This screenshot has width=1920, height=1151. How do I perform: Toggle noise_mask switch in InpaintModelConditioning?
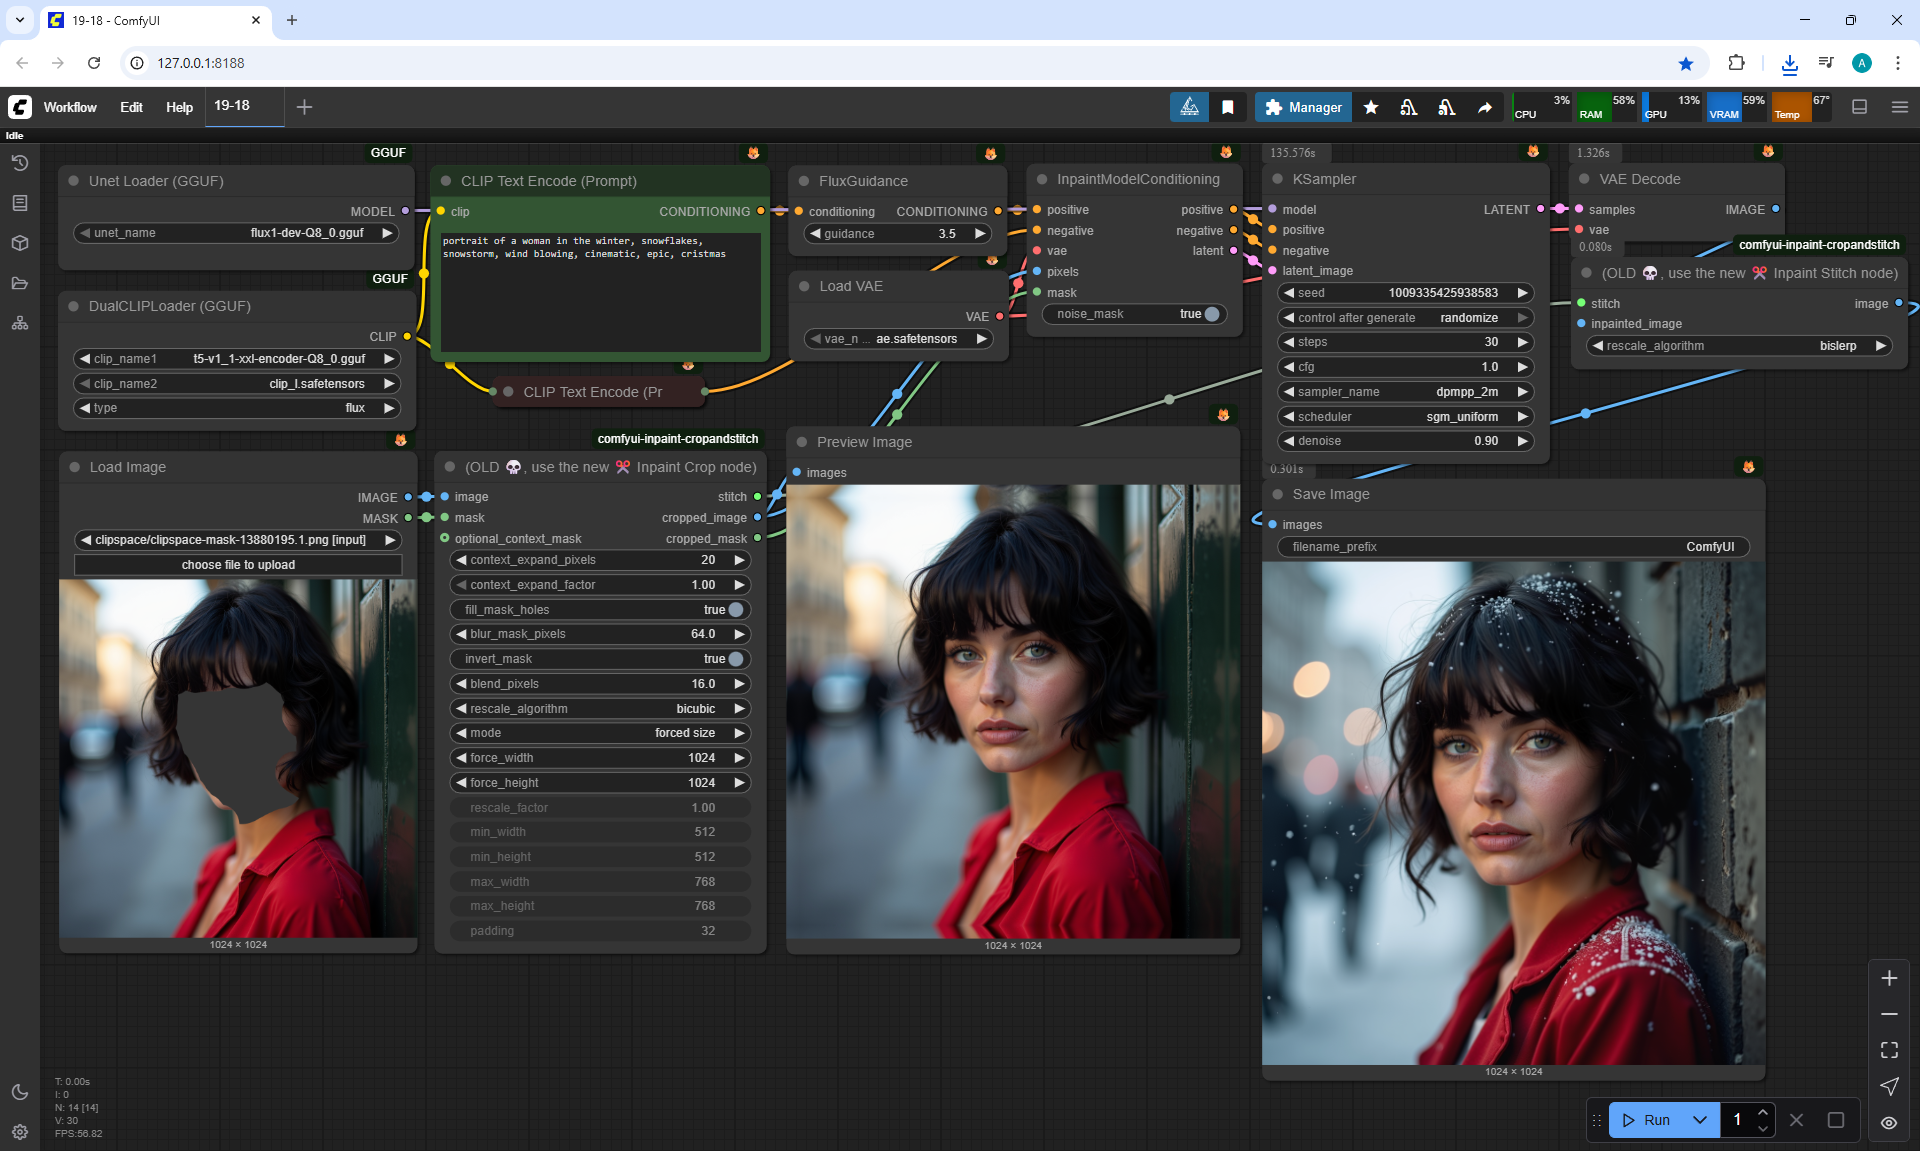pos(1212,314)
